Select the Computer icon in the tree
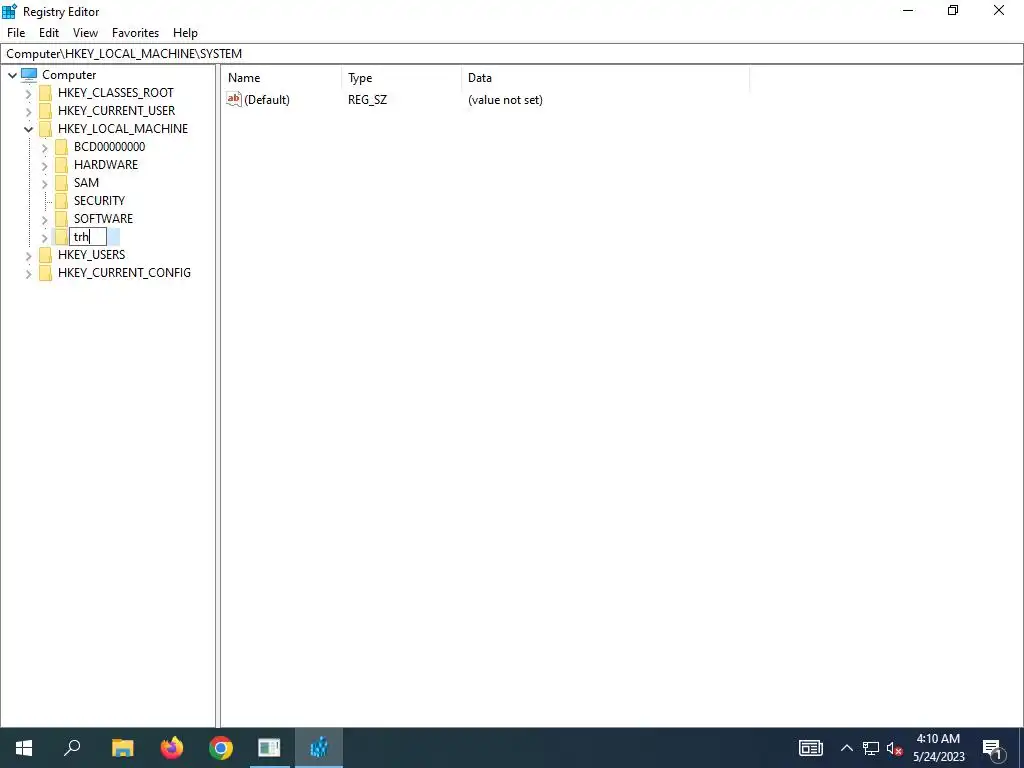1024x768 pixels. [x=29, y=74]
